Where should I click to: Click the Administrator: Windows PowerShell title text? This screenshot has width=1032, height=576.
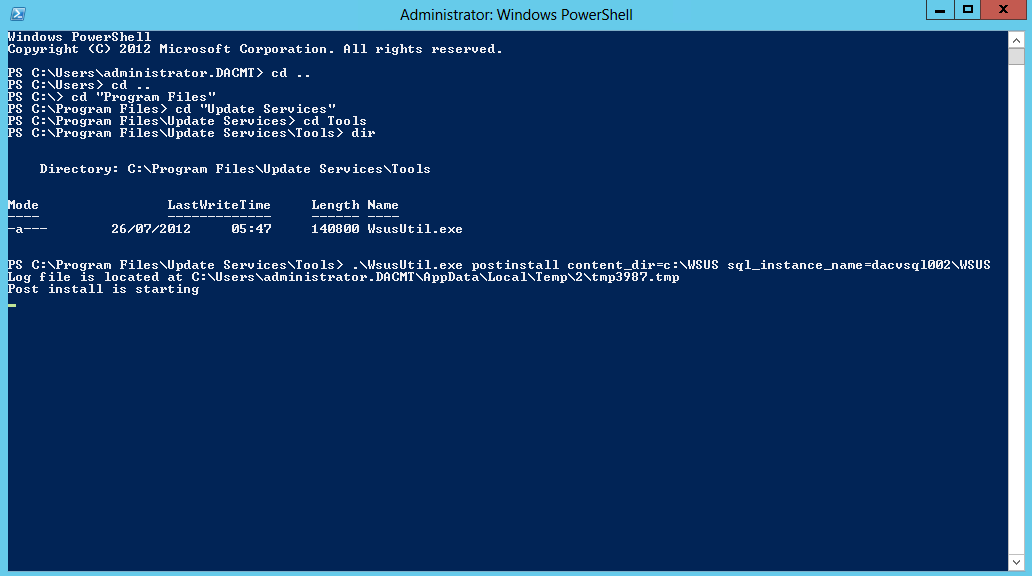pyautogui.click(x=516, y=14)
